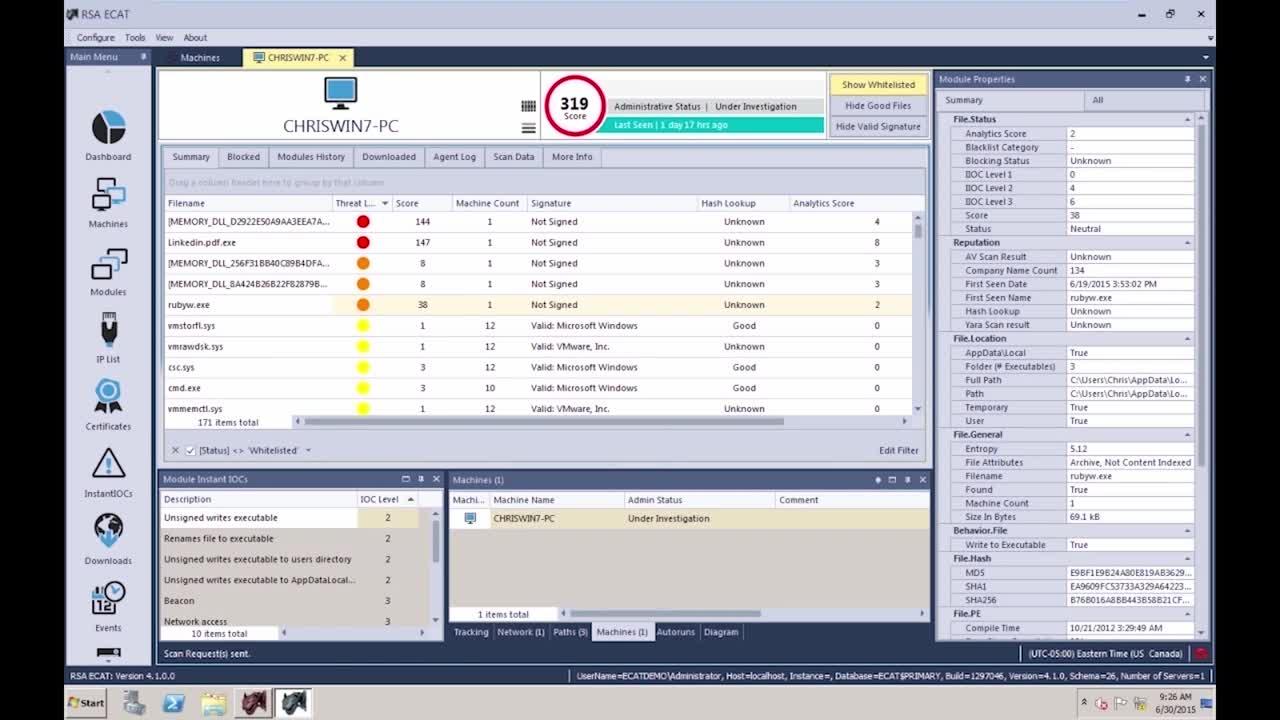
Task: Click the 319 score circle
Action: [x=574, y=105]
